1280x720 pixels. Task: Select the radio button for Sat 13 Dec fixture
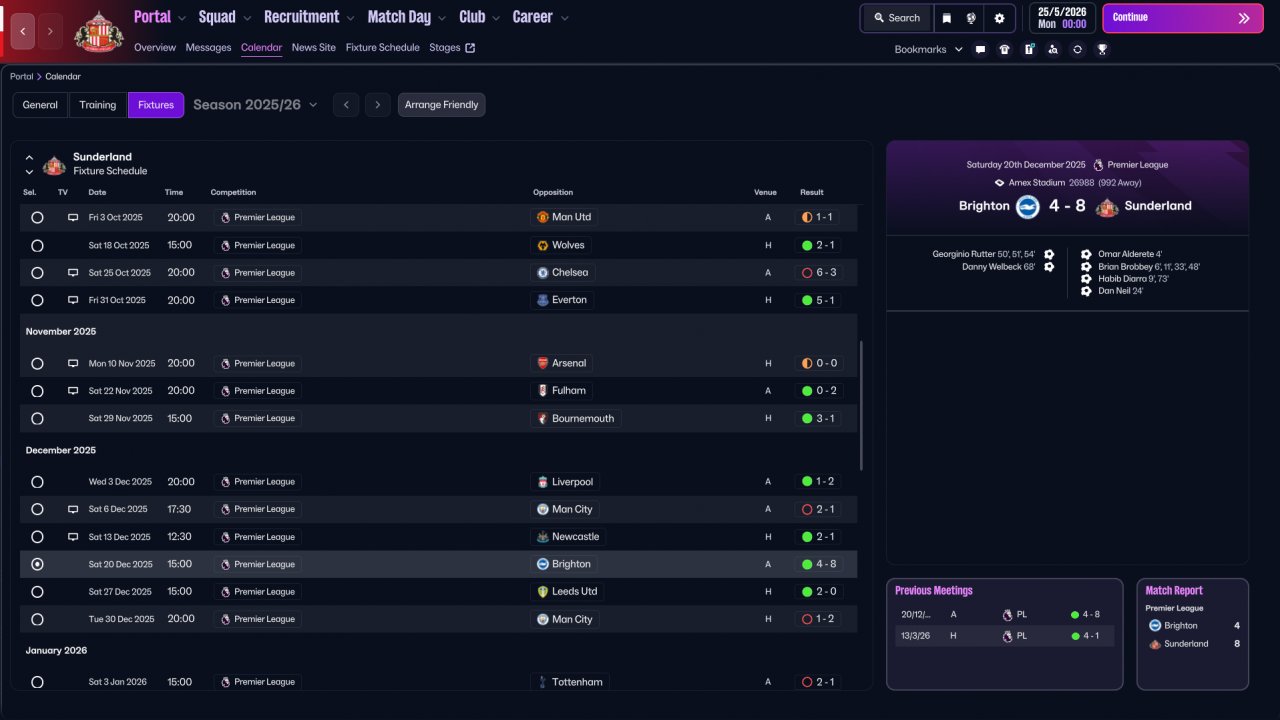tap(37, 537)
